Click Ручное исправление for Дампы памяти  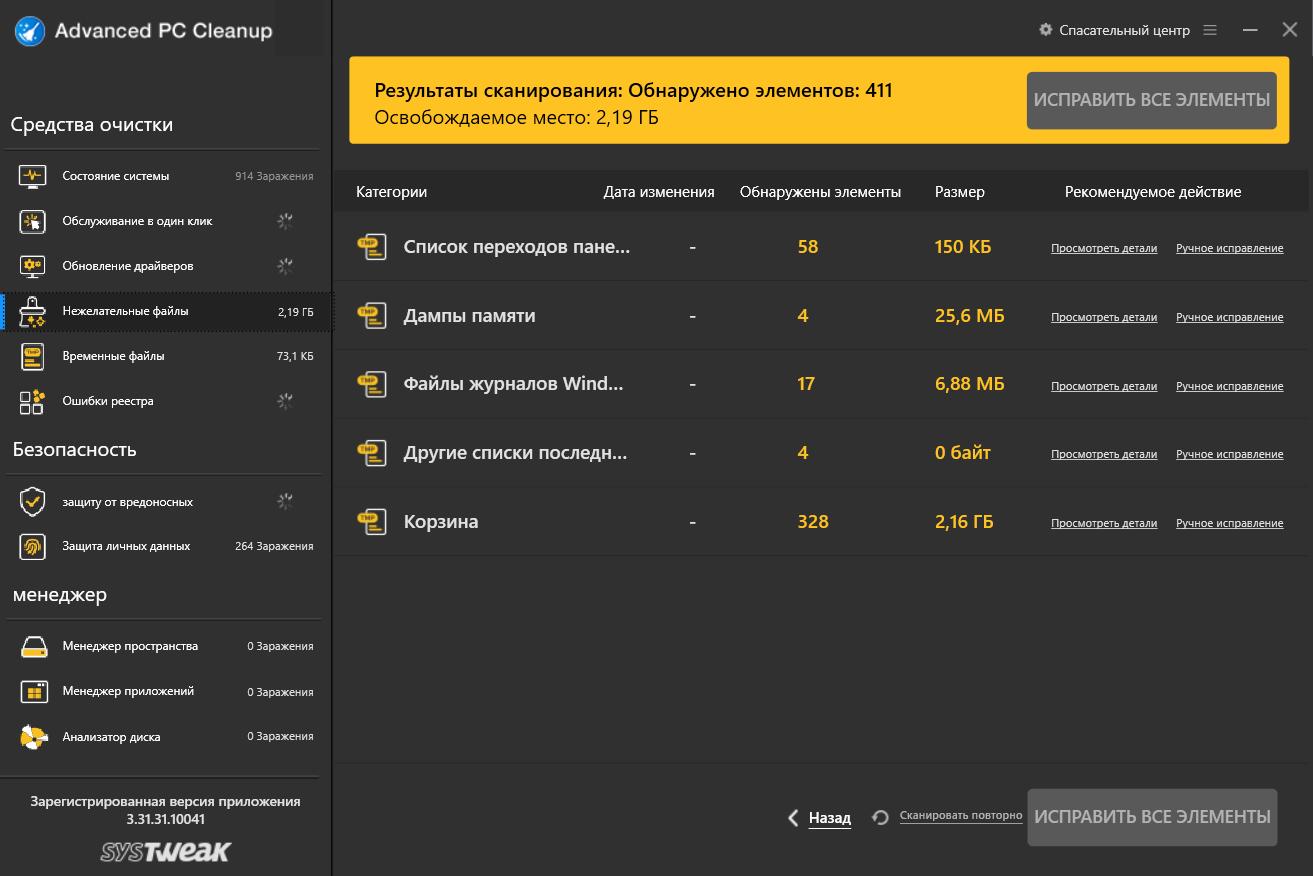[1229, 317]
